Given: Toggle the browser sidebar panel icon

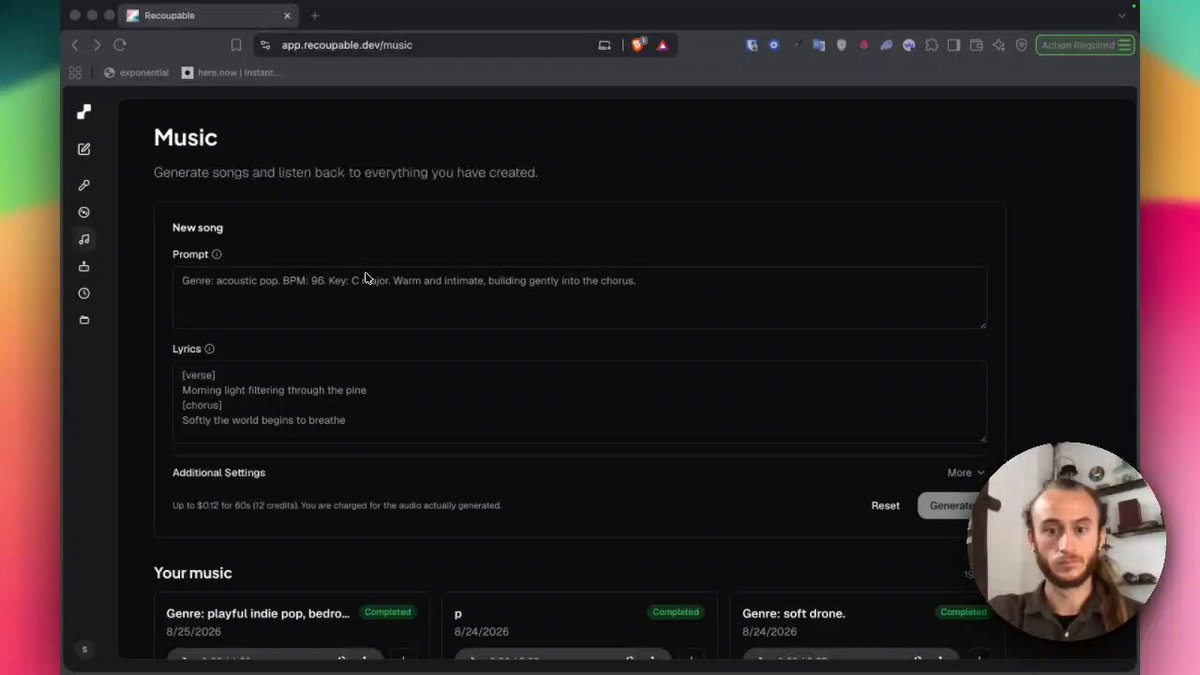Looking at the screenshot, I should (954, 45).
